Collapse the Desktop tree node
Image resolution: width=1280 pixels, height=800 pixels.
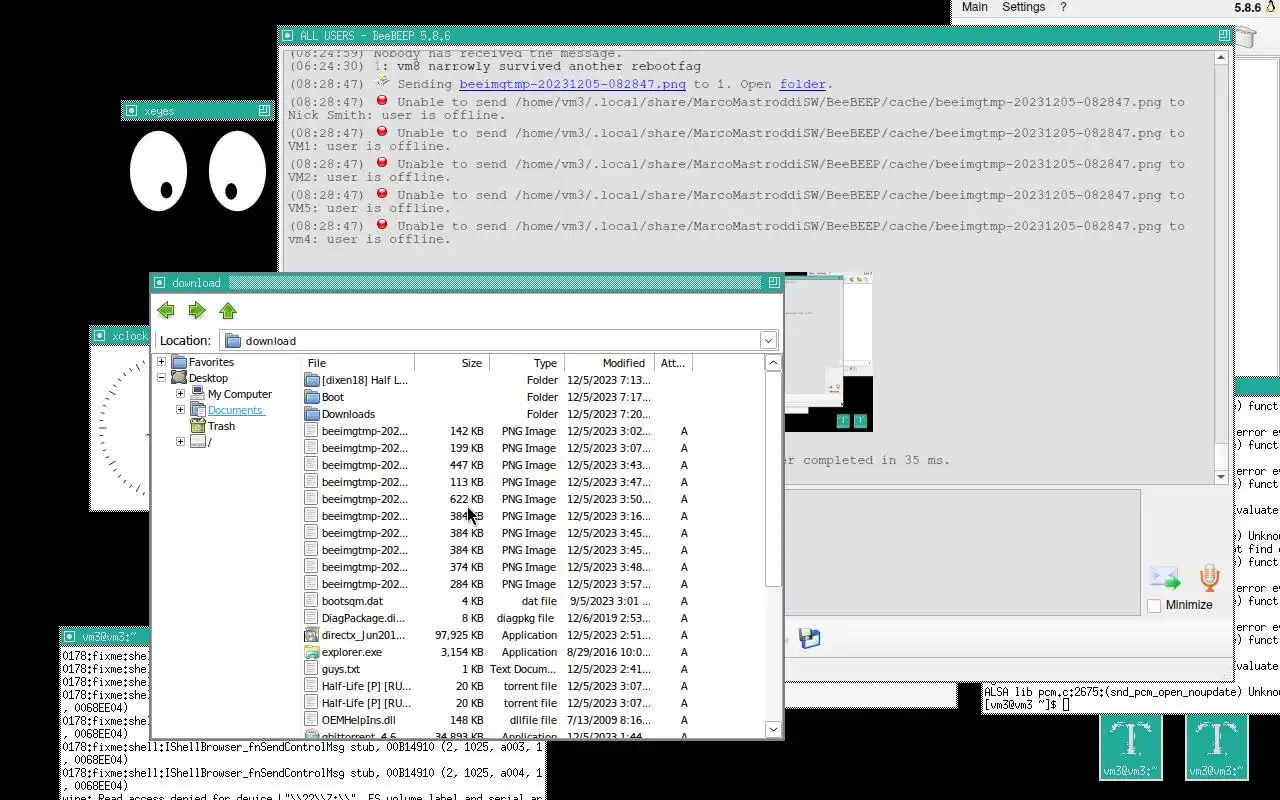(x=162, y=378)
